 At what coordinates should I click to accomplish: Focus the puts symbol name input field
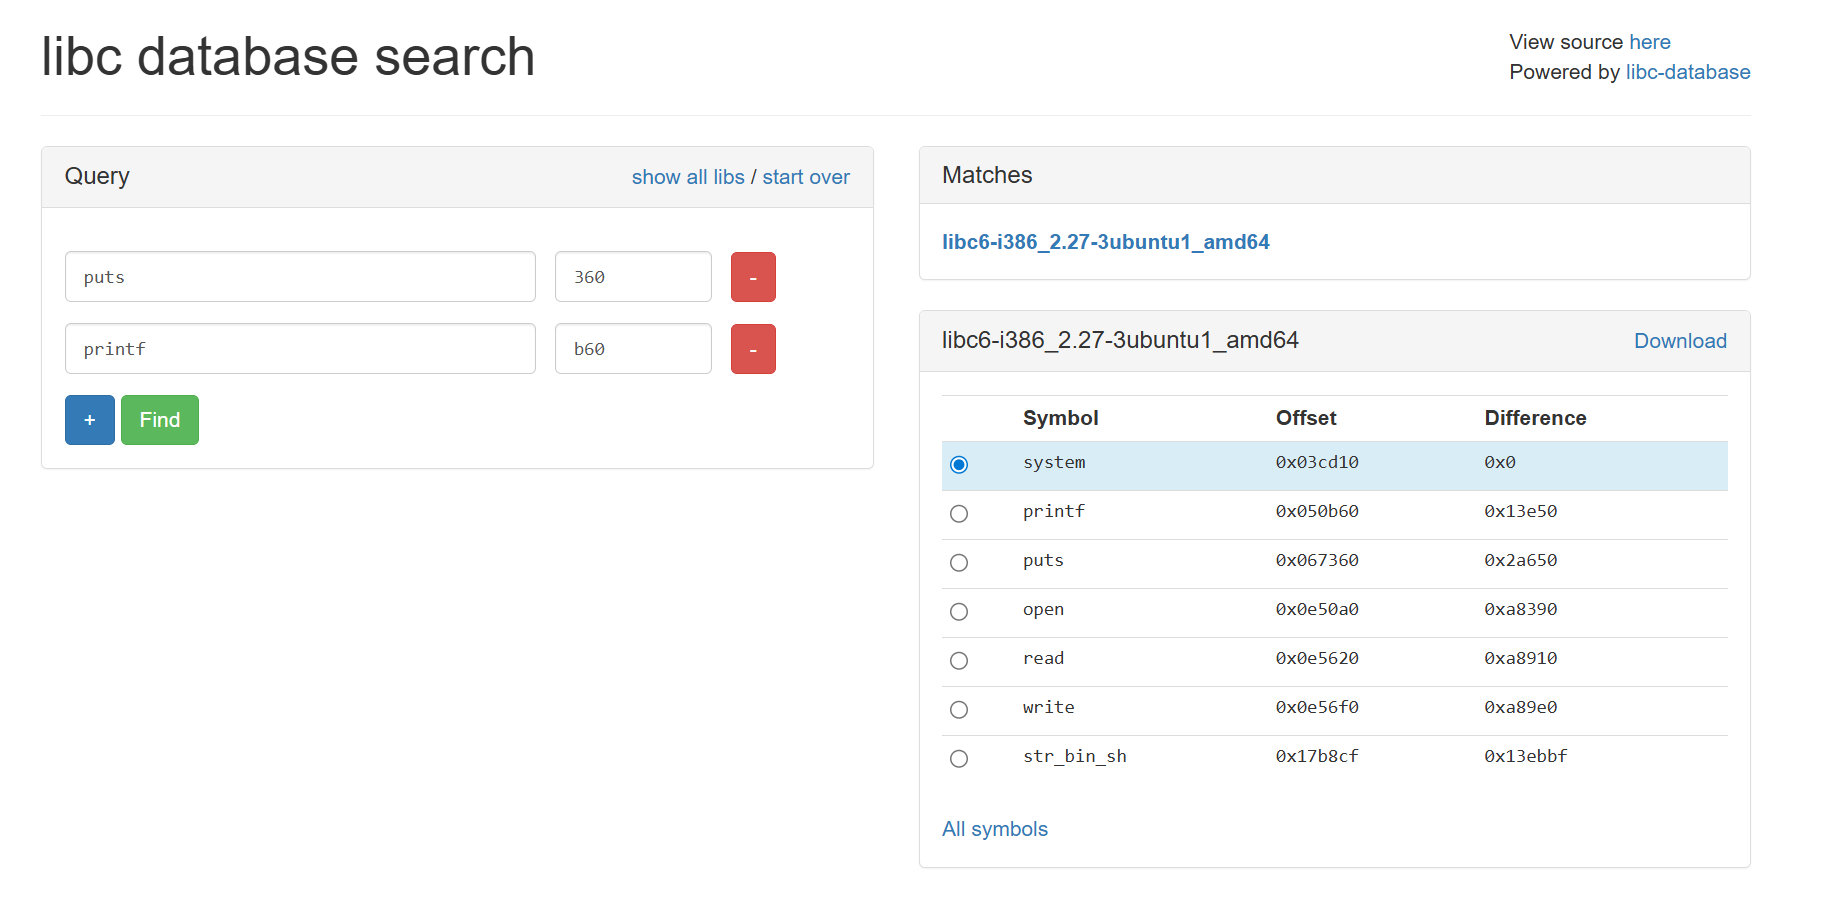[300, 277]
